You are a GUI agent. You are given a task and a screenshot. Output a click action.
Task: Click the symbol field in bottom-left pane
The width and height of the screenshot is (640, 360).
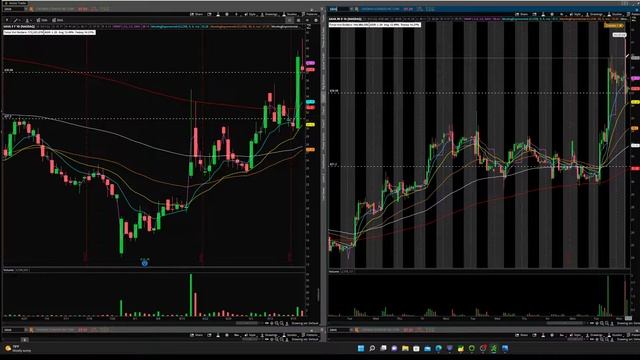(x=13, y=330)
